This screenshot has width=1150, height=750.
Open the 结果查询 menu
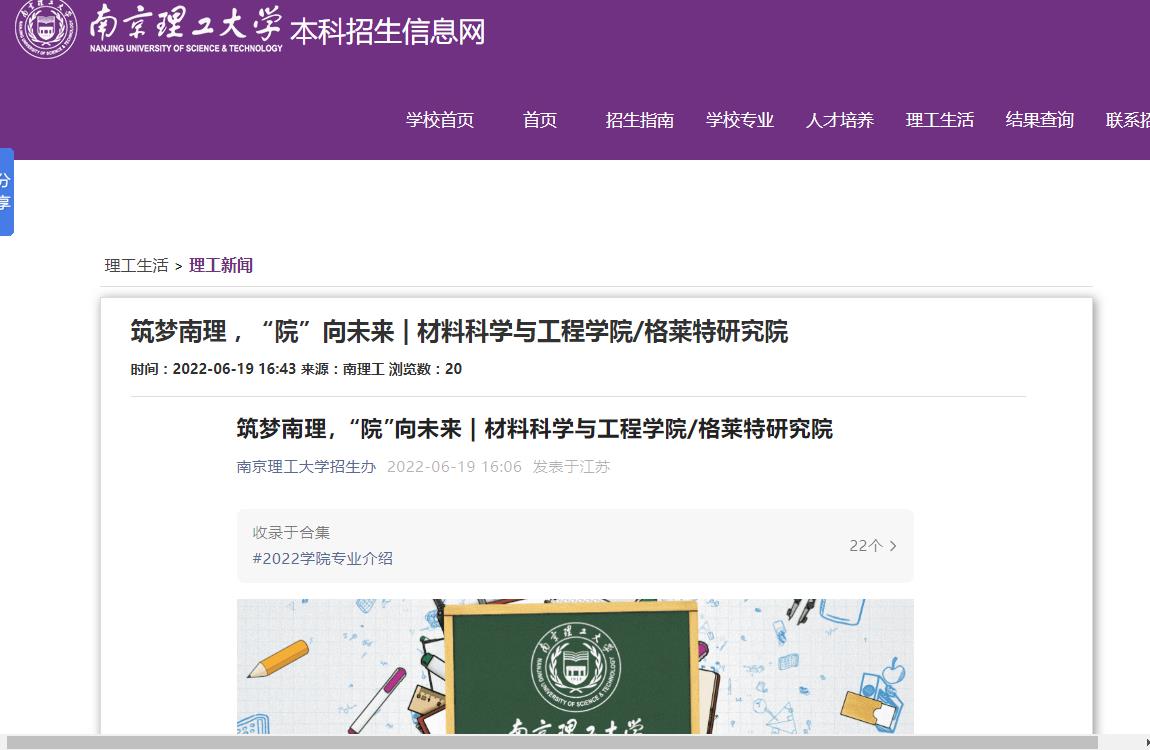(x=1040, y=120)
